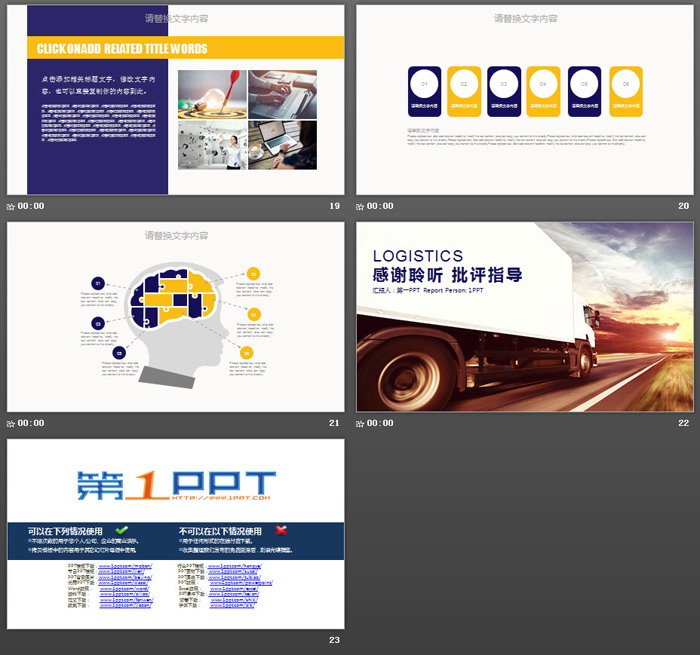Image resolution: width=700 pixels, height=655 pixels.
Task: Select the slide 20 thumbnail with six numbered cards
Action: (x=524, y=100)
